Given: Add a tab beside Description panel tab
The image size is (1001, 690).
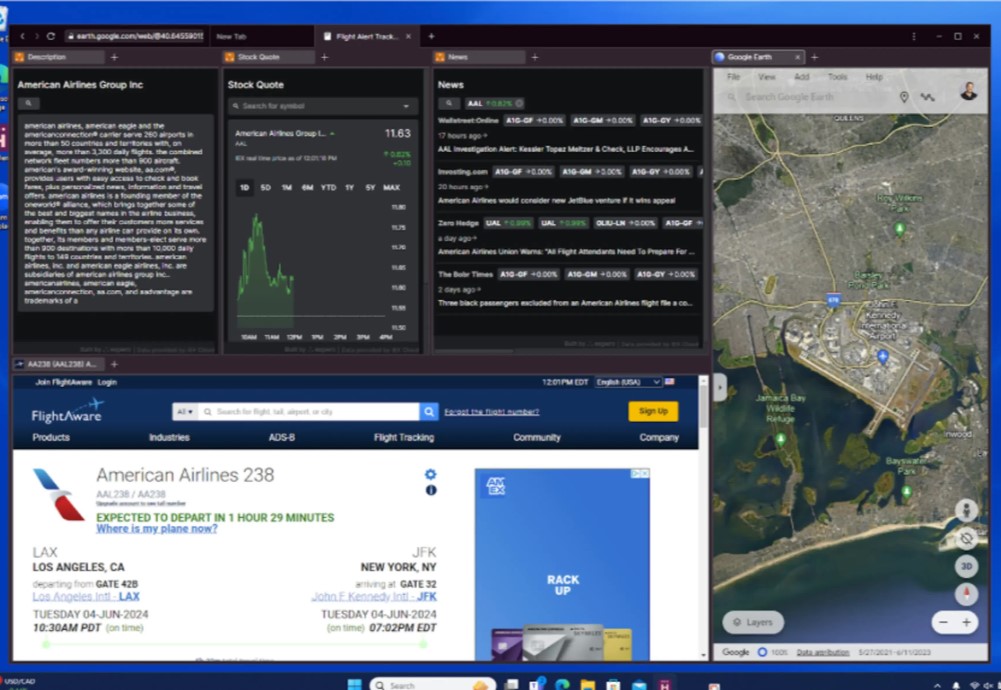Looking at the screenshot, I should (x=114, y=57).
